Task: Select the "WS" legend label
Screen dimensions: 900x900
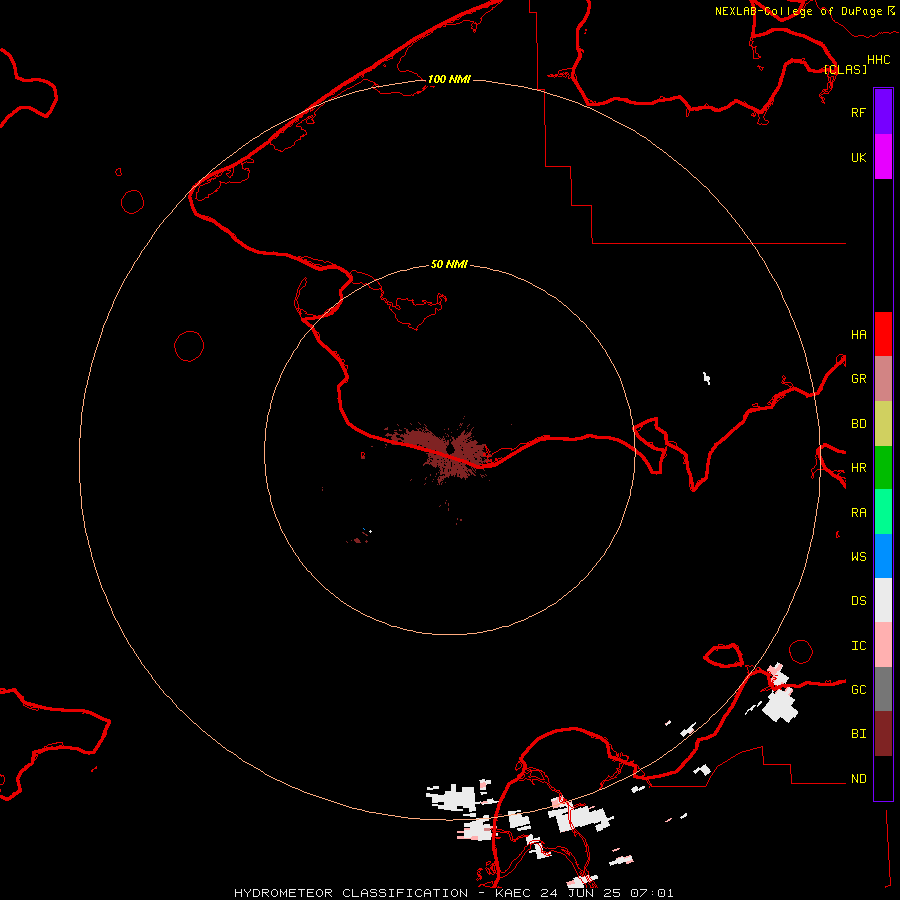Action: [858, 557]
